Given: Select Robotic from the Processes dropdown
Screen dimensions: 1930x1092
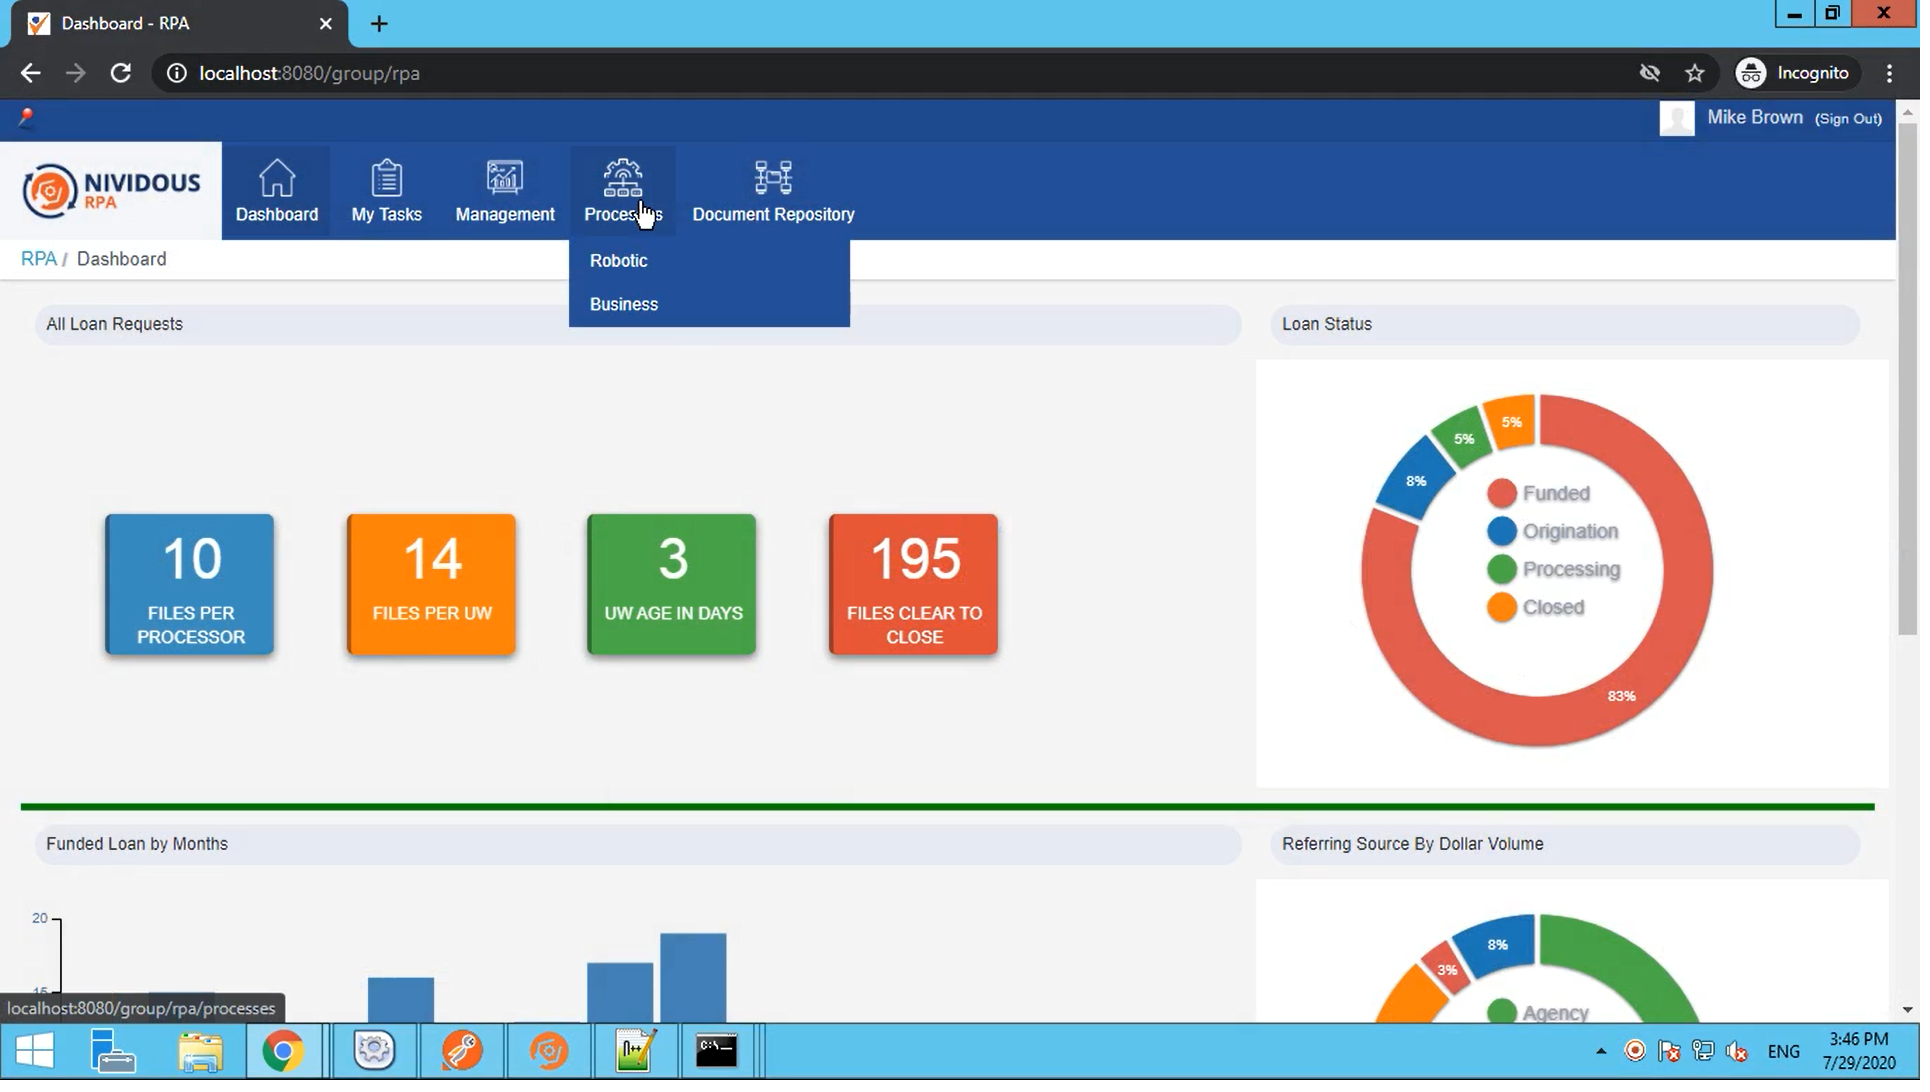Looking at the screenshot, I should pos(618,260).
